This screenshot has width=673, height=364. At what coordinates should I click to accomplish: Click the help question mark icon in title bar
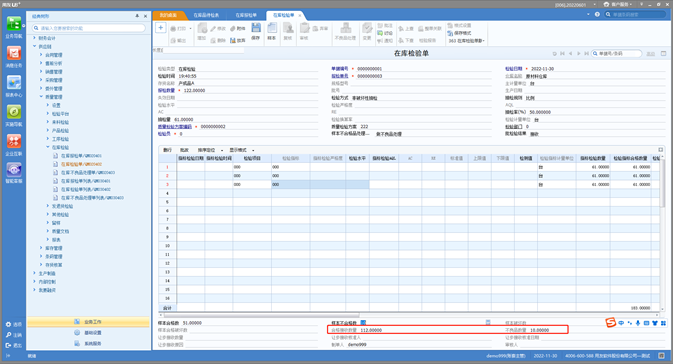(x=597, y=14)
